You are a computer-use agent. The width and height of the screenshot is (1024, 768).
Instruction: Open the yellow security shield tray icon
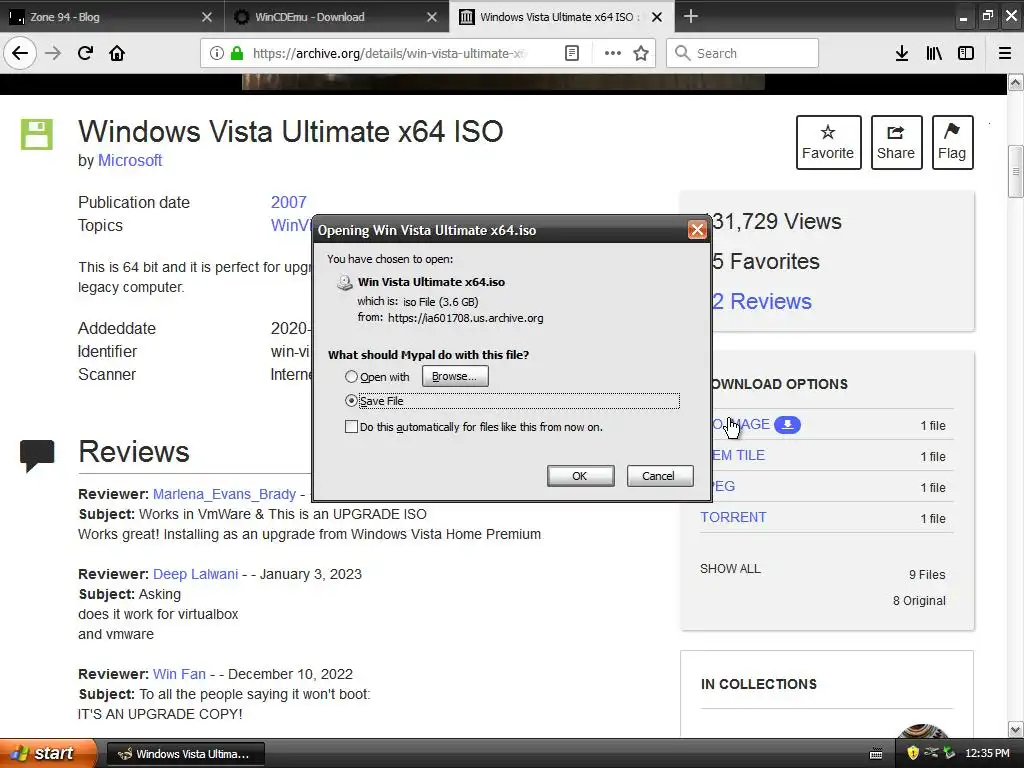coord(913,753)
